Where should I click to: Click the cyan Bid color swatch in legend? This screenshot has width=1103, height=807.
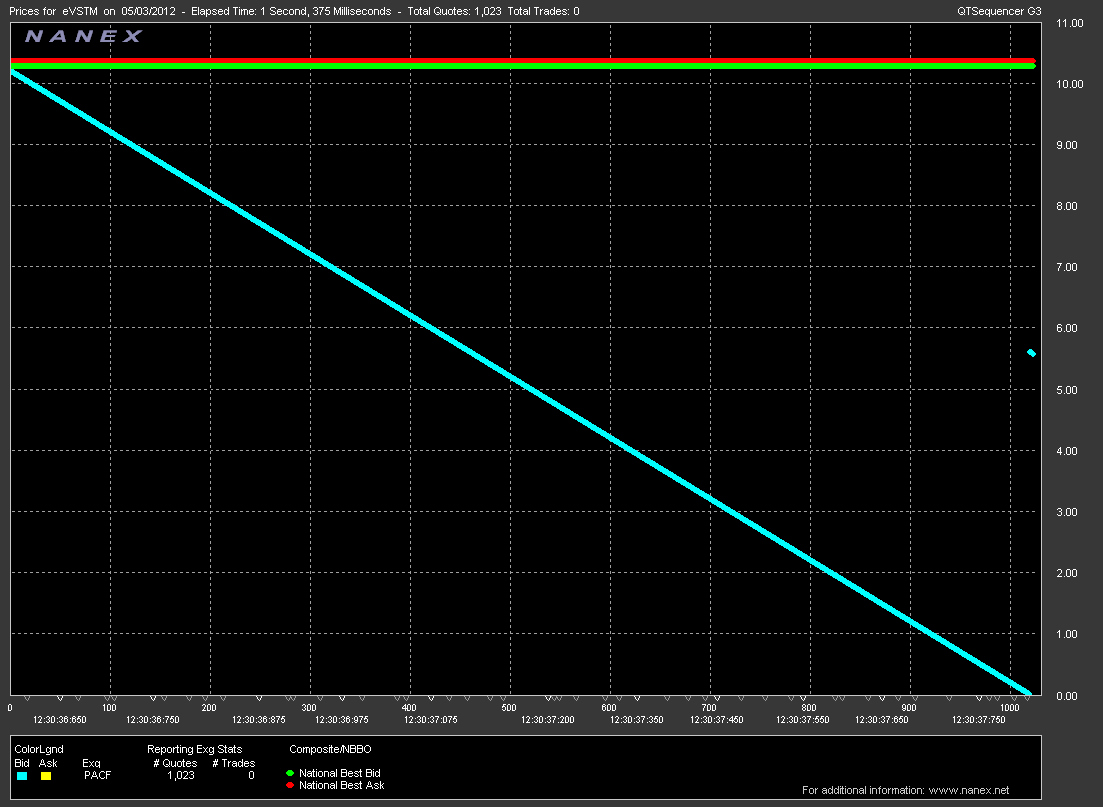(22, 776)
